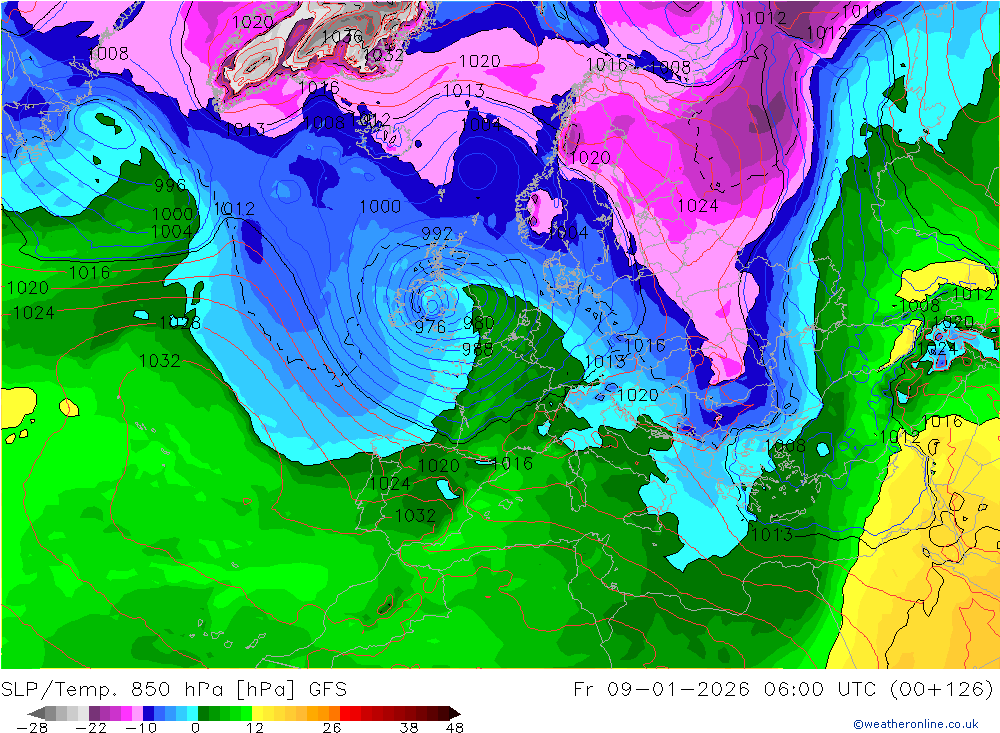Click the '988' isobar label

[477, 349]
